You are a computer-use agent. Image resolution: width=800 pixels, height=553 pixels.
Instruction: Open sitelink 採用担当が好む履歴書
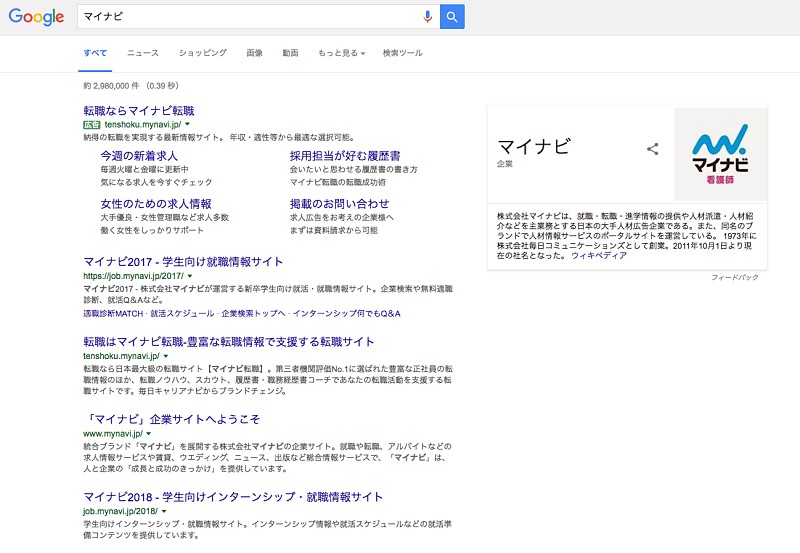click(x=345, y=156)
